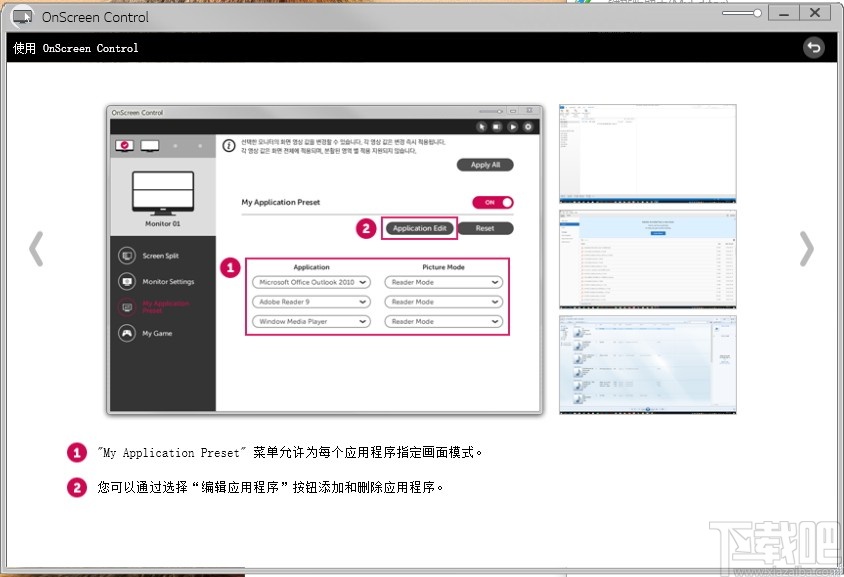Open the settings gear icon
This screenshot has height=577, width=844.
pos(528,127)
